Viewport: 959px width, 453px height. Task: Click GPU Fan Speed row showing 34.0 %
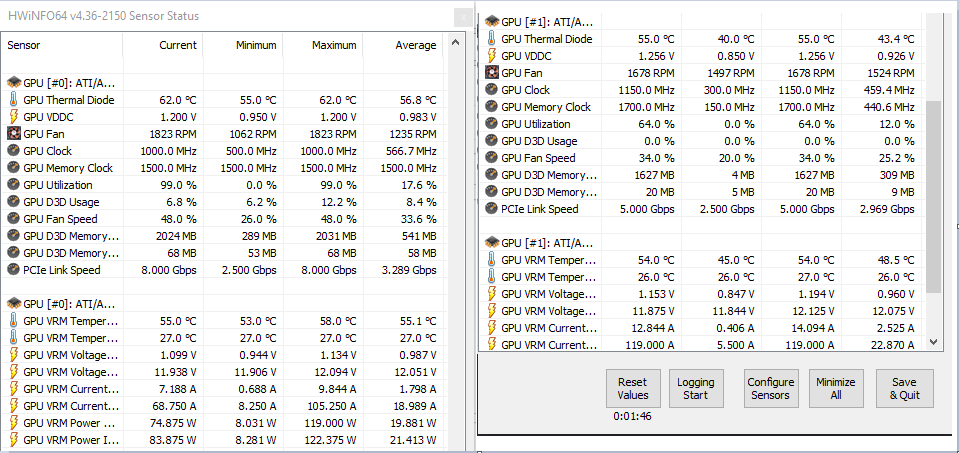click(x=703, y=158)
